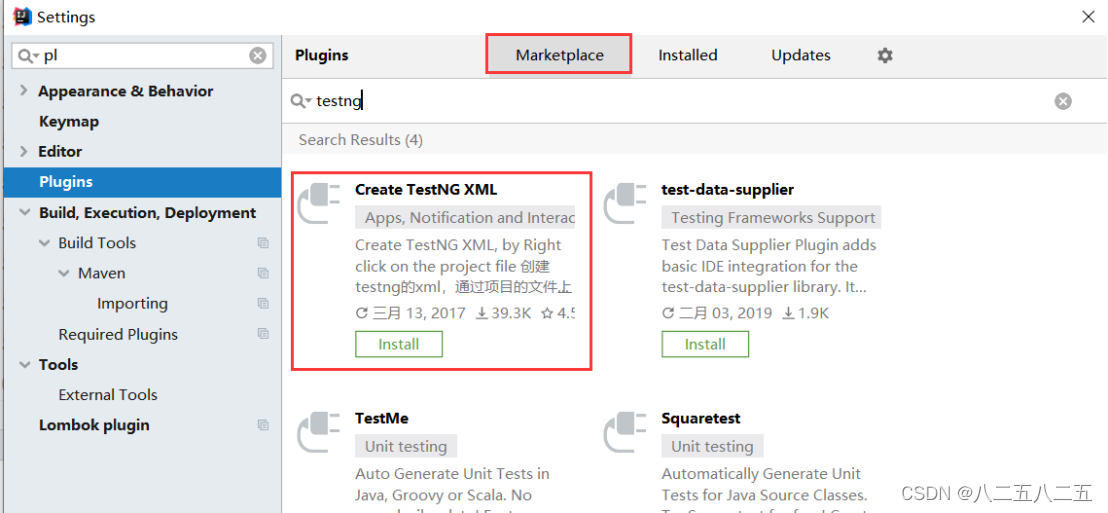Click the Apps, Notification and Interaction tag
1108x513 pixels.
pyautogui.click(x=466, y=218)
